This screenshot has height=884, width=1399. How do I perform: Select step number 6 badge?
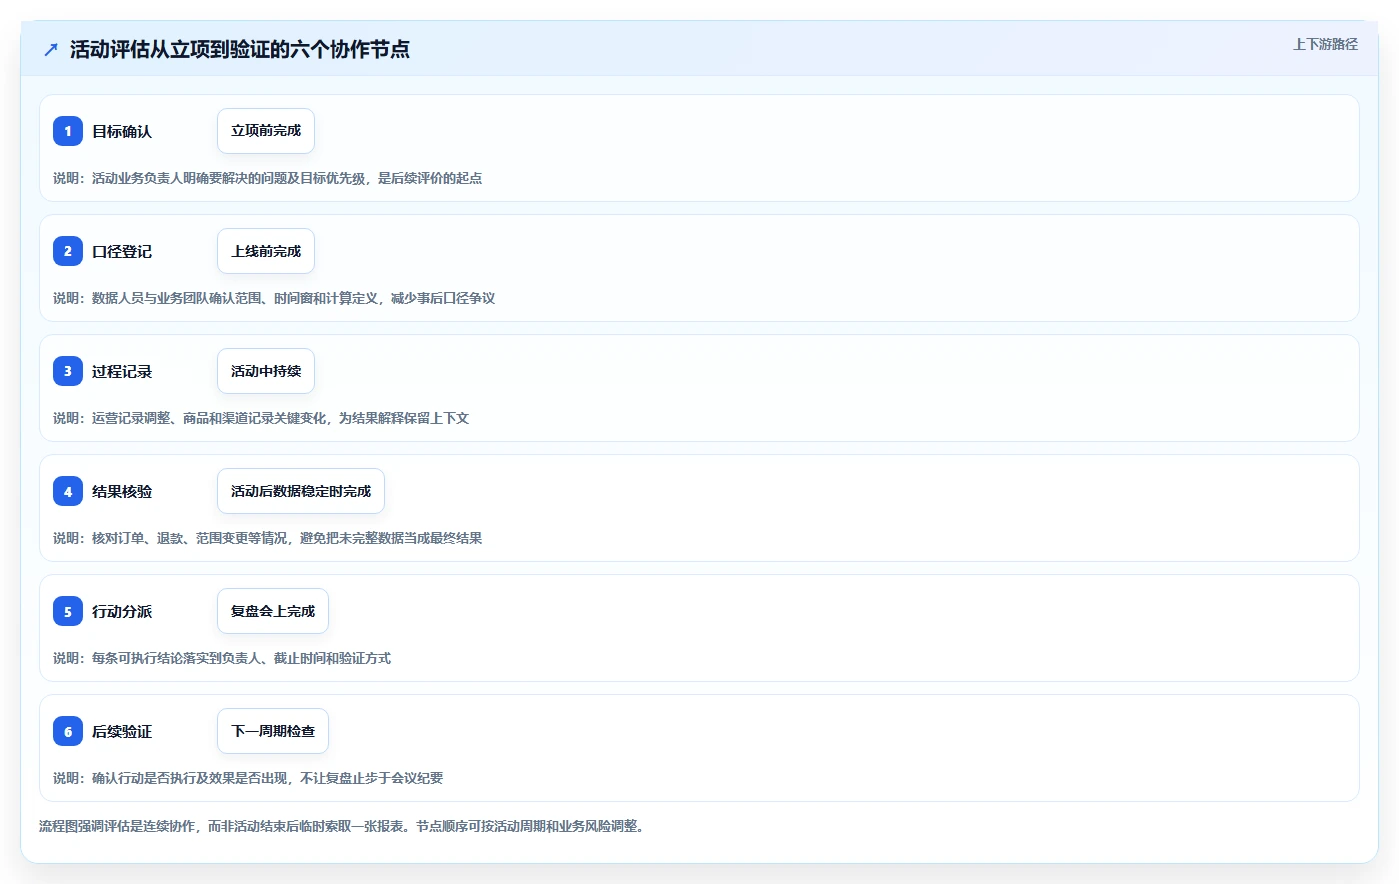pyautogui.click(x=68, y=731)
